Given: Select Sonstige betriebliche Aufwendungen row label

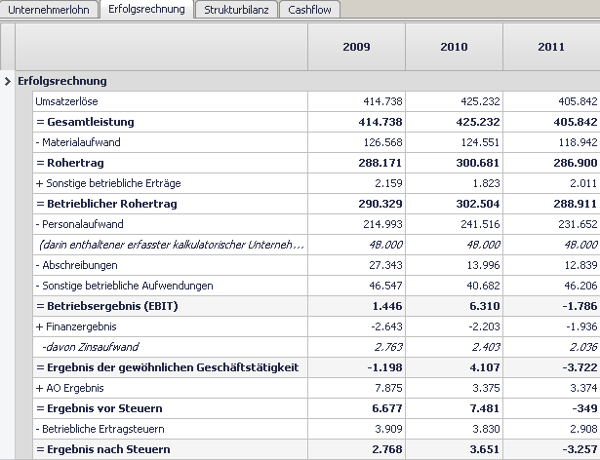Looking at the screenshot, I should point(124,286).
